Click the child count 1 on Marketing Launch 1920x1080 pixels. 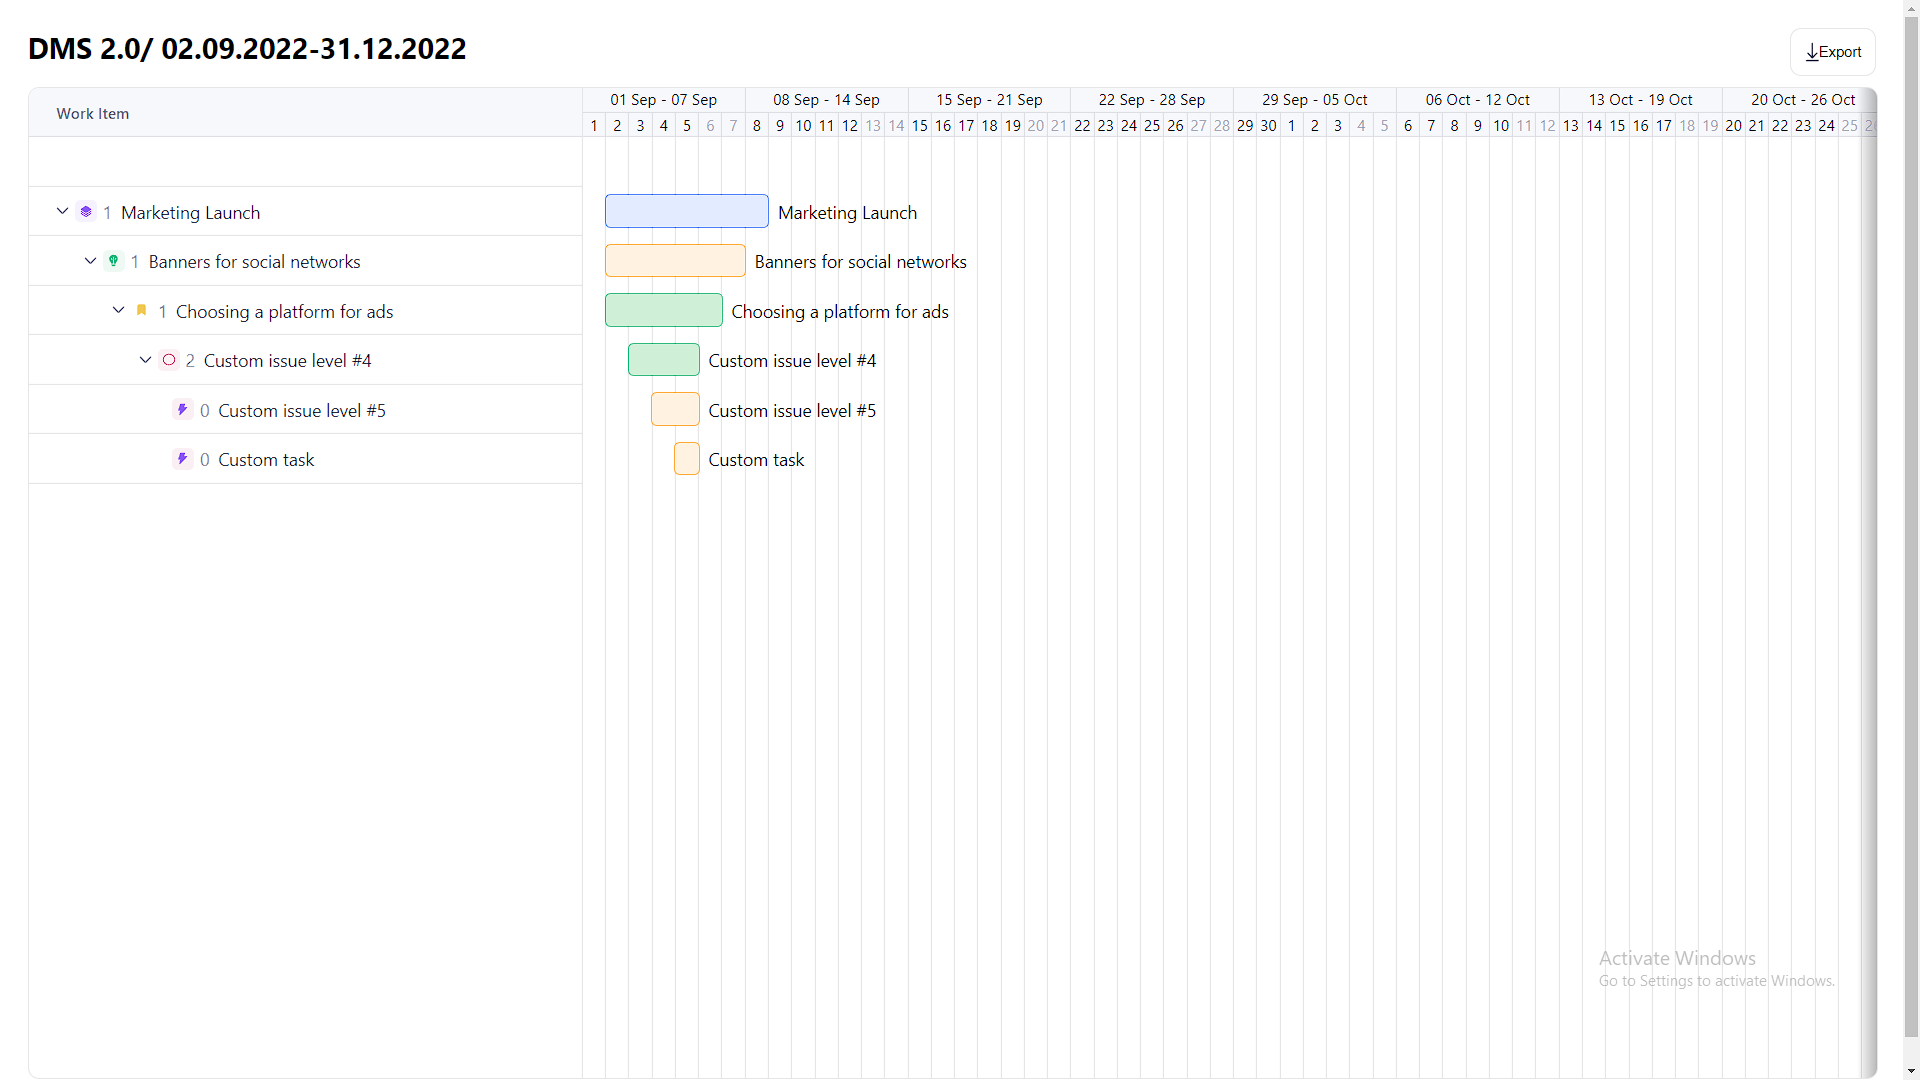pos(107,213)
